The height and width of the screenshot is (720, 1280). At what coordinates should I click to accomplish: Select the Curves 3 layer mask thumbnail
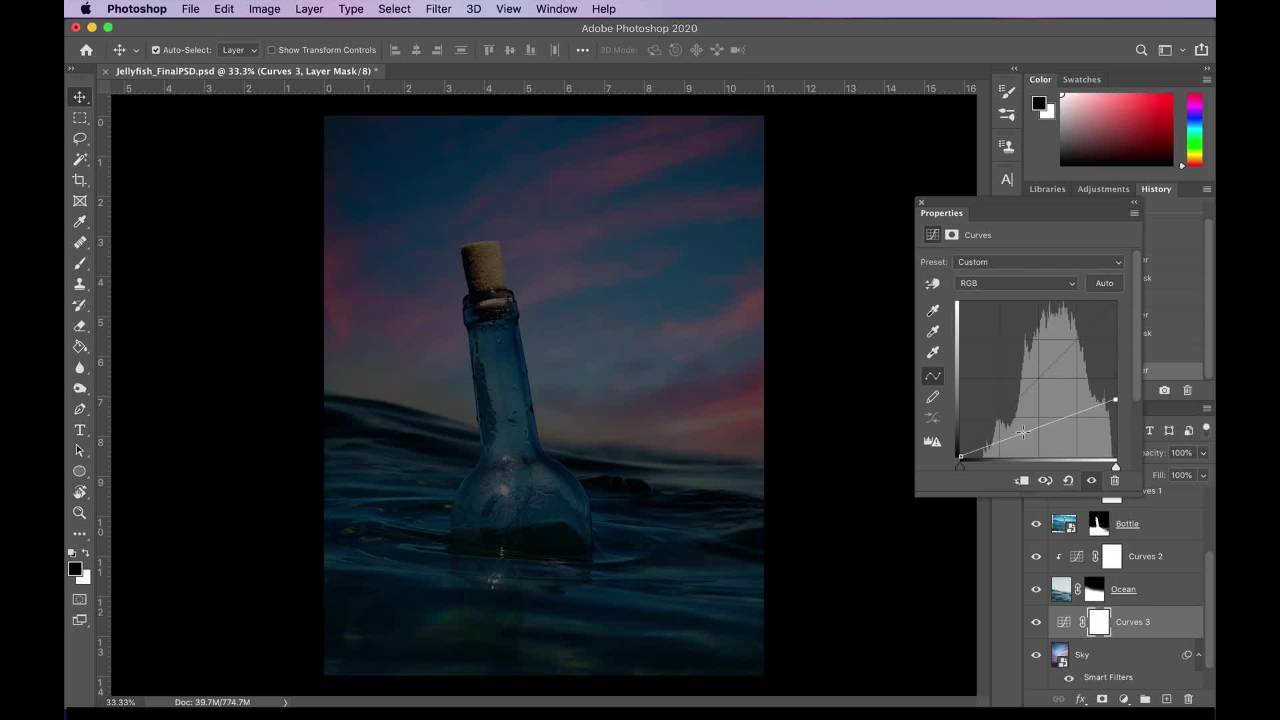pyautogui.click(x=1099, y=622)
